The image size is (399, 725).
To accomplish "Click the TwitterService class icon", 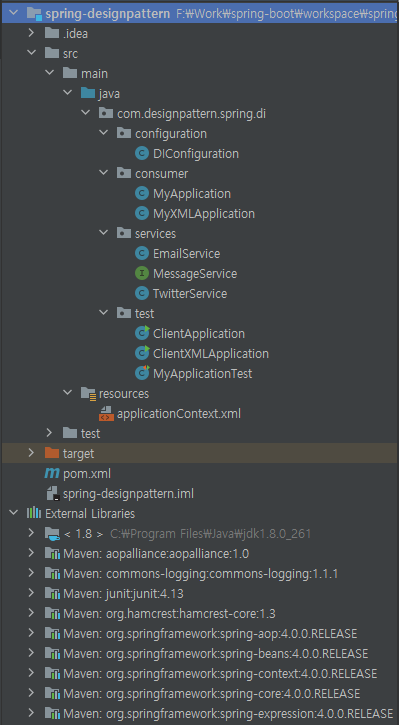I will pyautogui.click(x=142, y=293).
